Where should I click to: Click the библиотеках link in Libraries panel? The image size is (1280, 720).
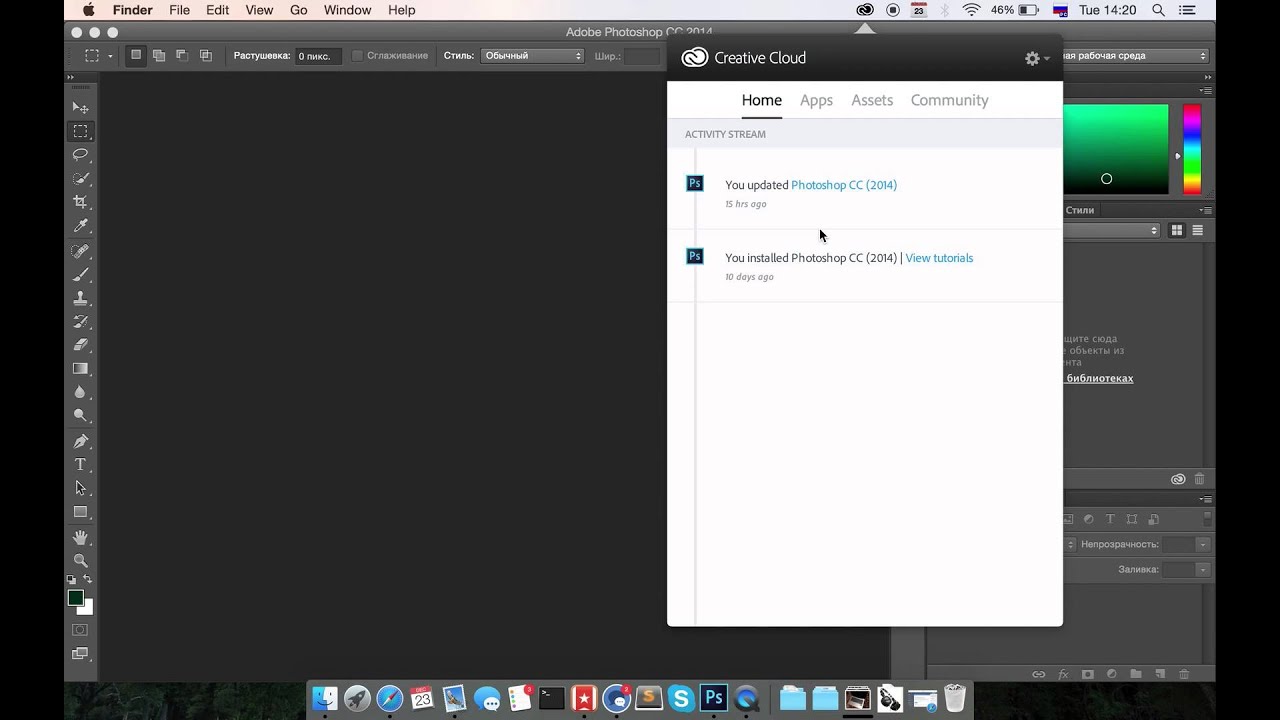click(x=1100, y=378)
